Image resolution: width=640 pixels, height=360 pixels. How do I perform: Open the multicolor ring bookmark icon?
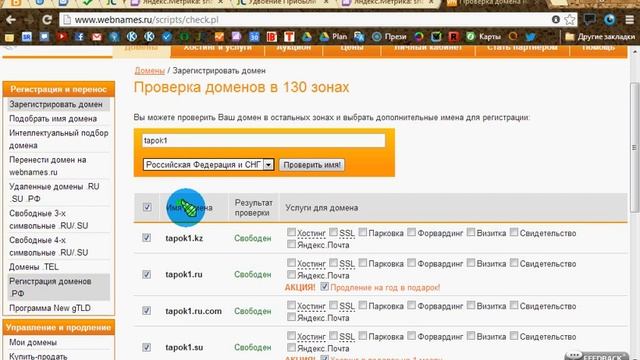(419, 37)
